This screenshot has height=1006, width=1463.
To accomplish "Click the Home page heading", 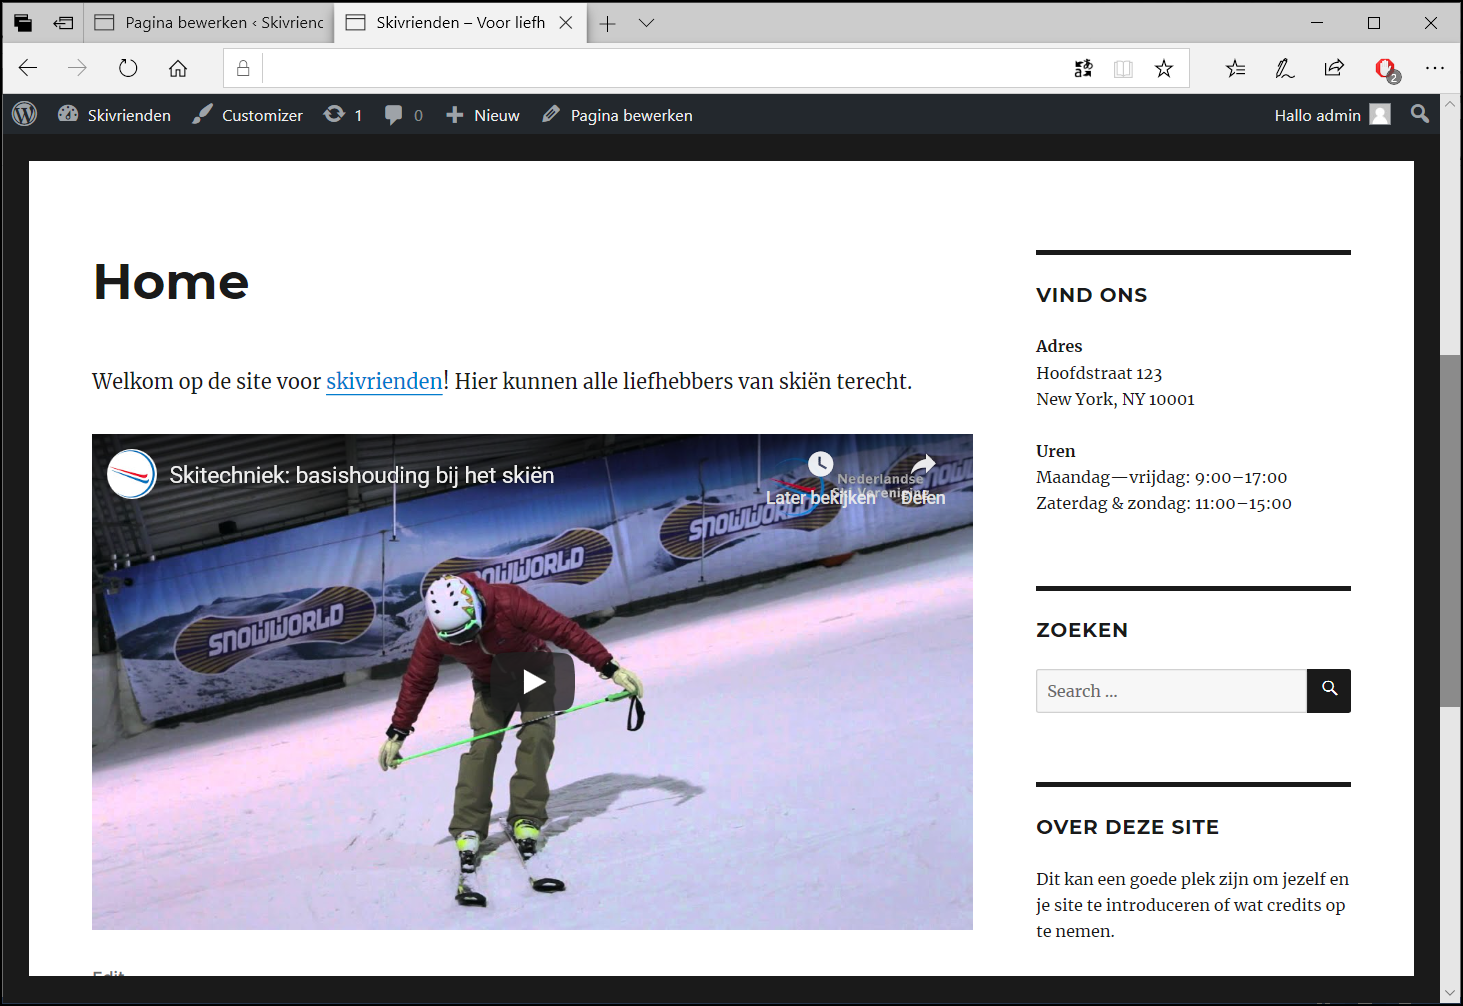I will (171, 282).
